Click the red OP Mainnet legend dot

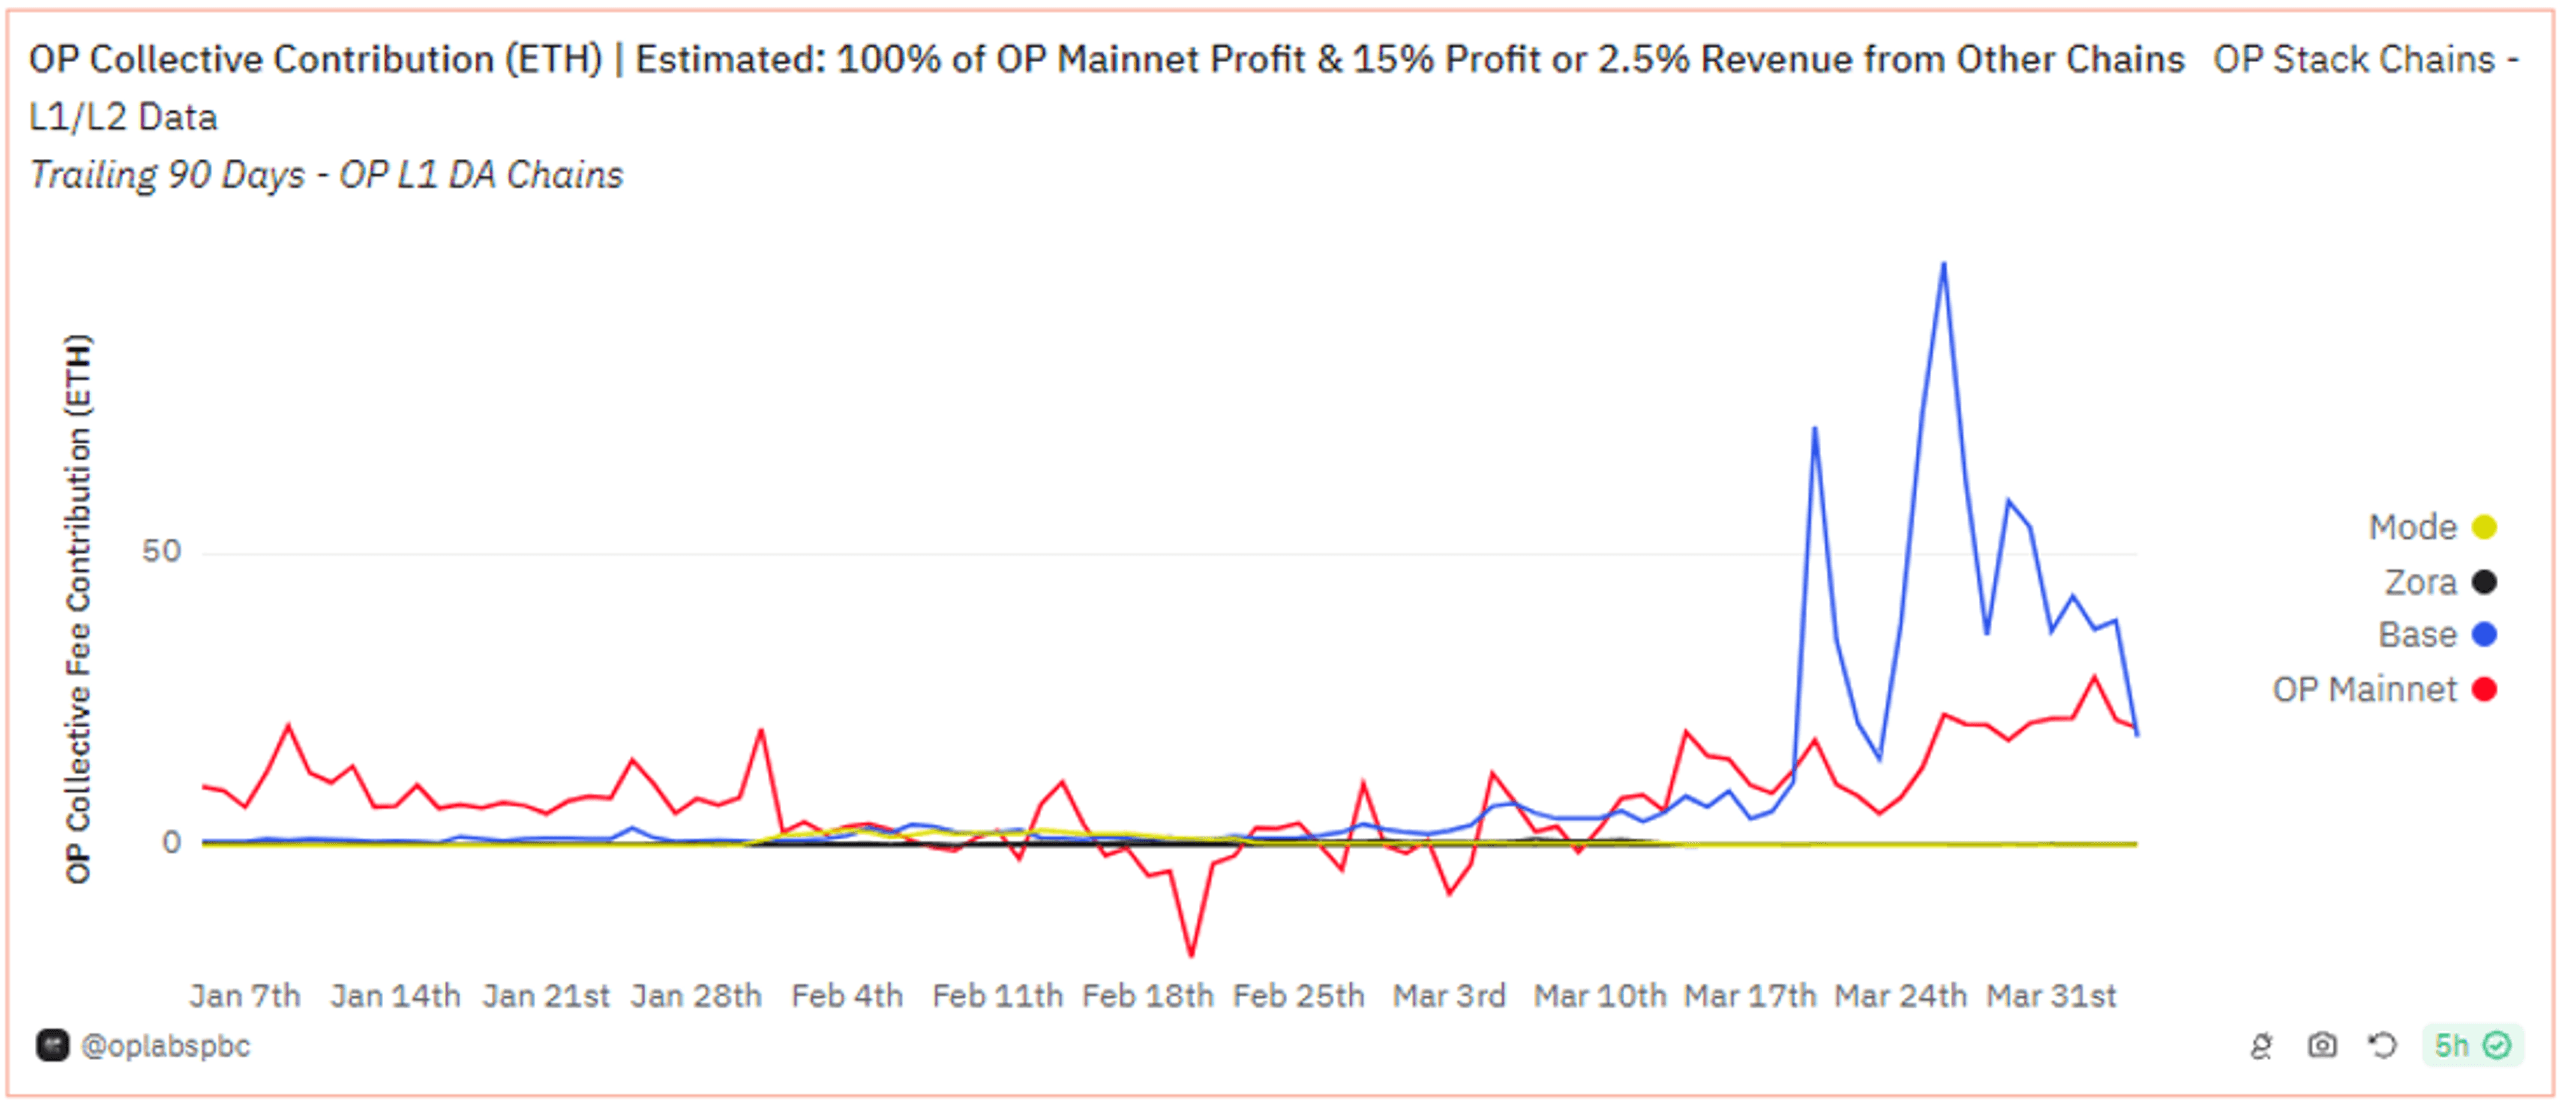click(2485, 689)
